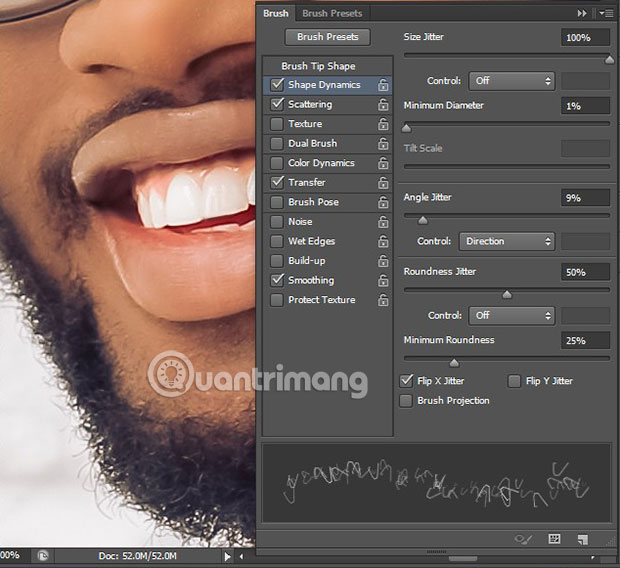Adjust the Minimum Roundness slider handle
This screenshot has width=620, height=568.
coord(454,363)
